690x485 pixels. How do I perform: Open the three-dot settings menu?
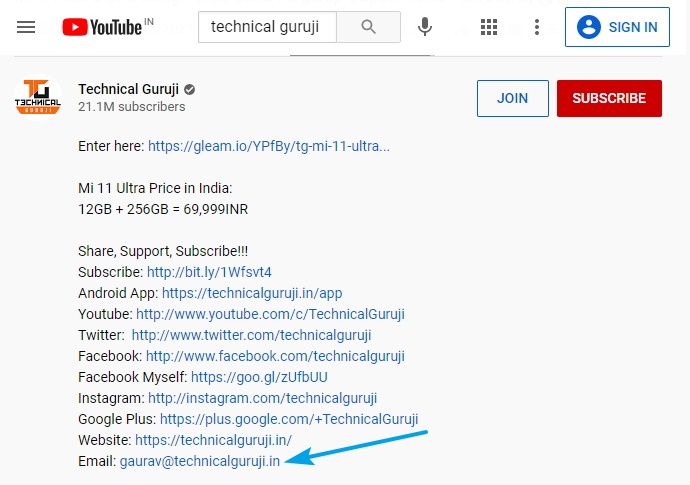point(536,27)
